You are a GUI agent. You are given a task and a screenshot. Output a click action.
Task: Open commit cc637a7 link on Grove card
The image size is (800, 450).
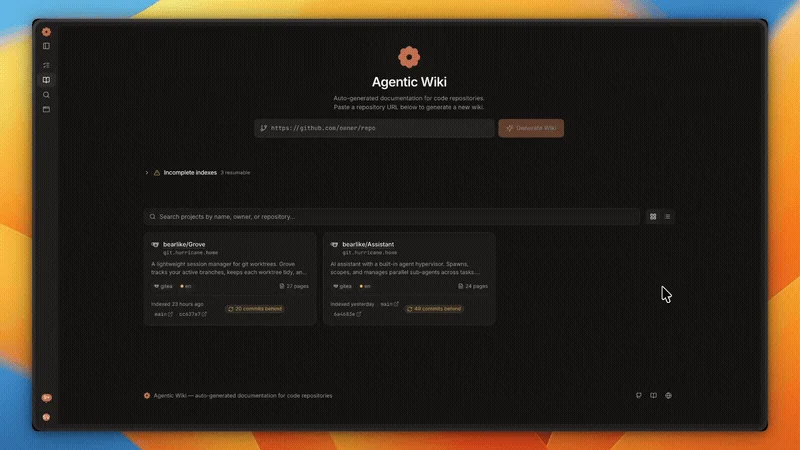192,314
